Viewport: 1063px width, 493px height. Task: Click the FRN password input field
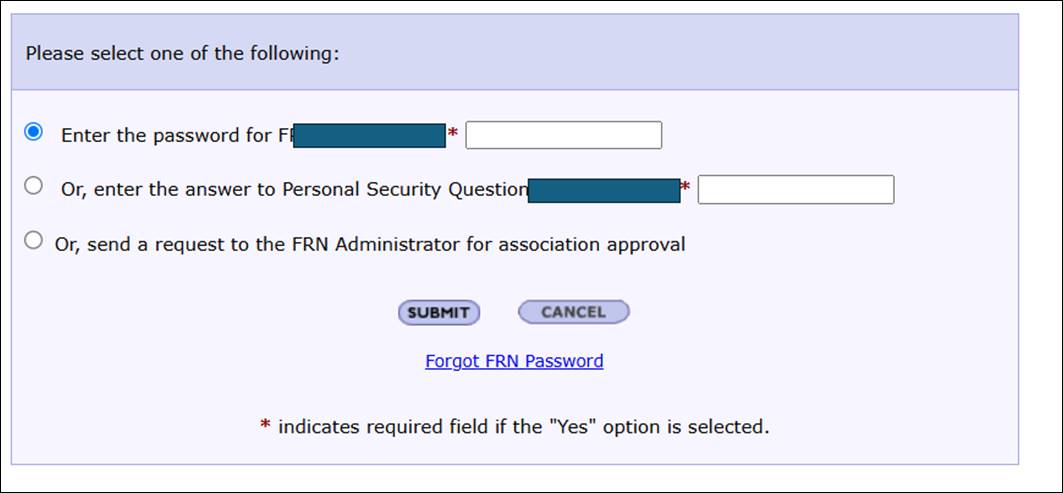click(x=563, y=135)
